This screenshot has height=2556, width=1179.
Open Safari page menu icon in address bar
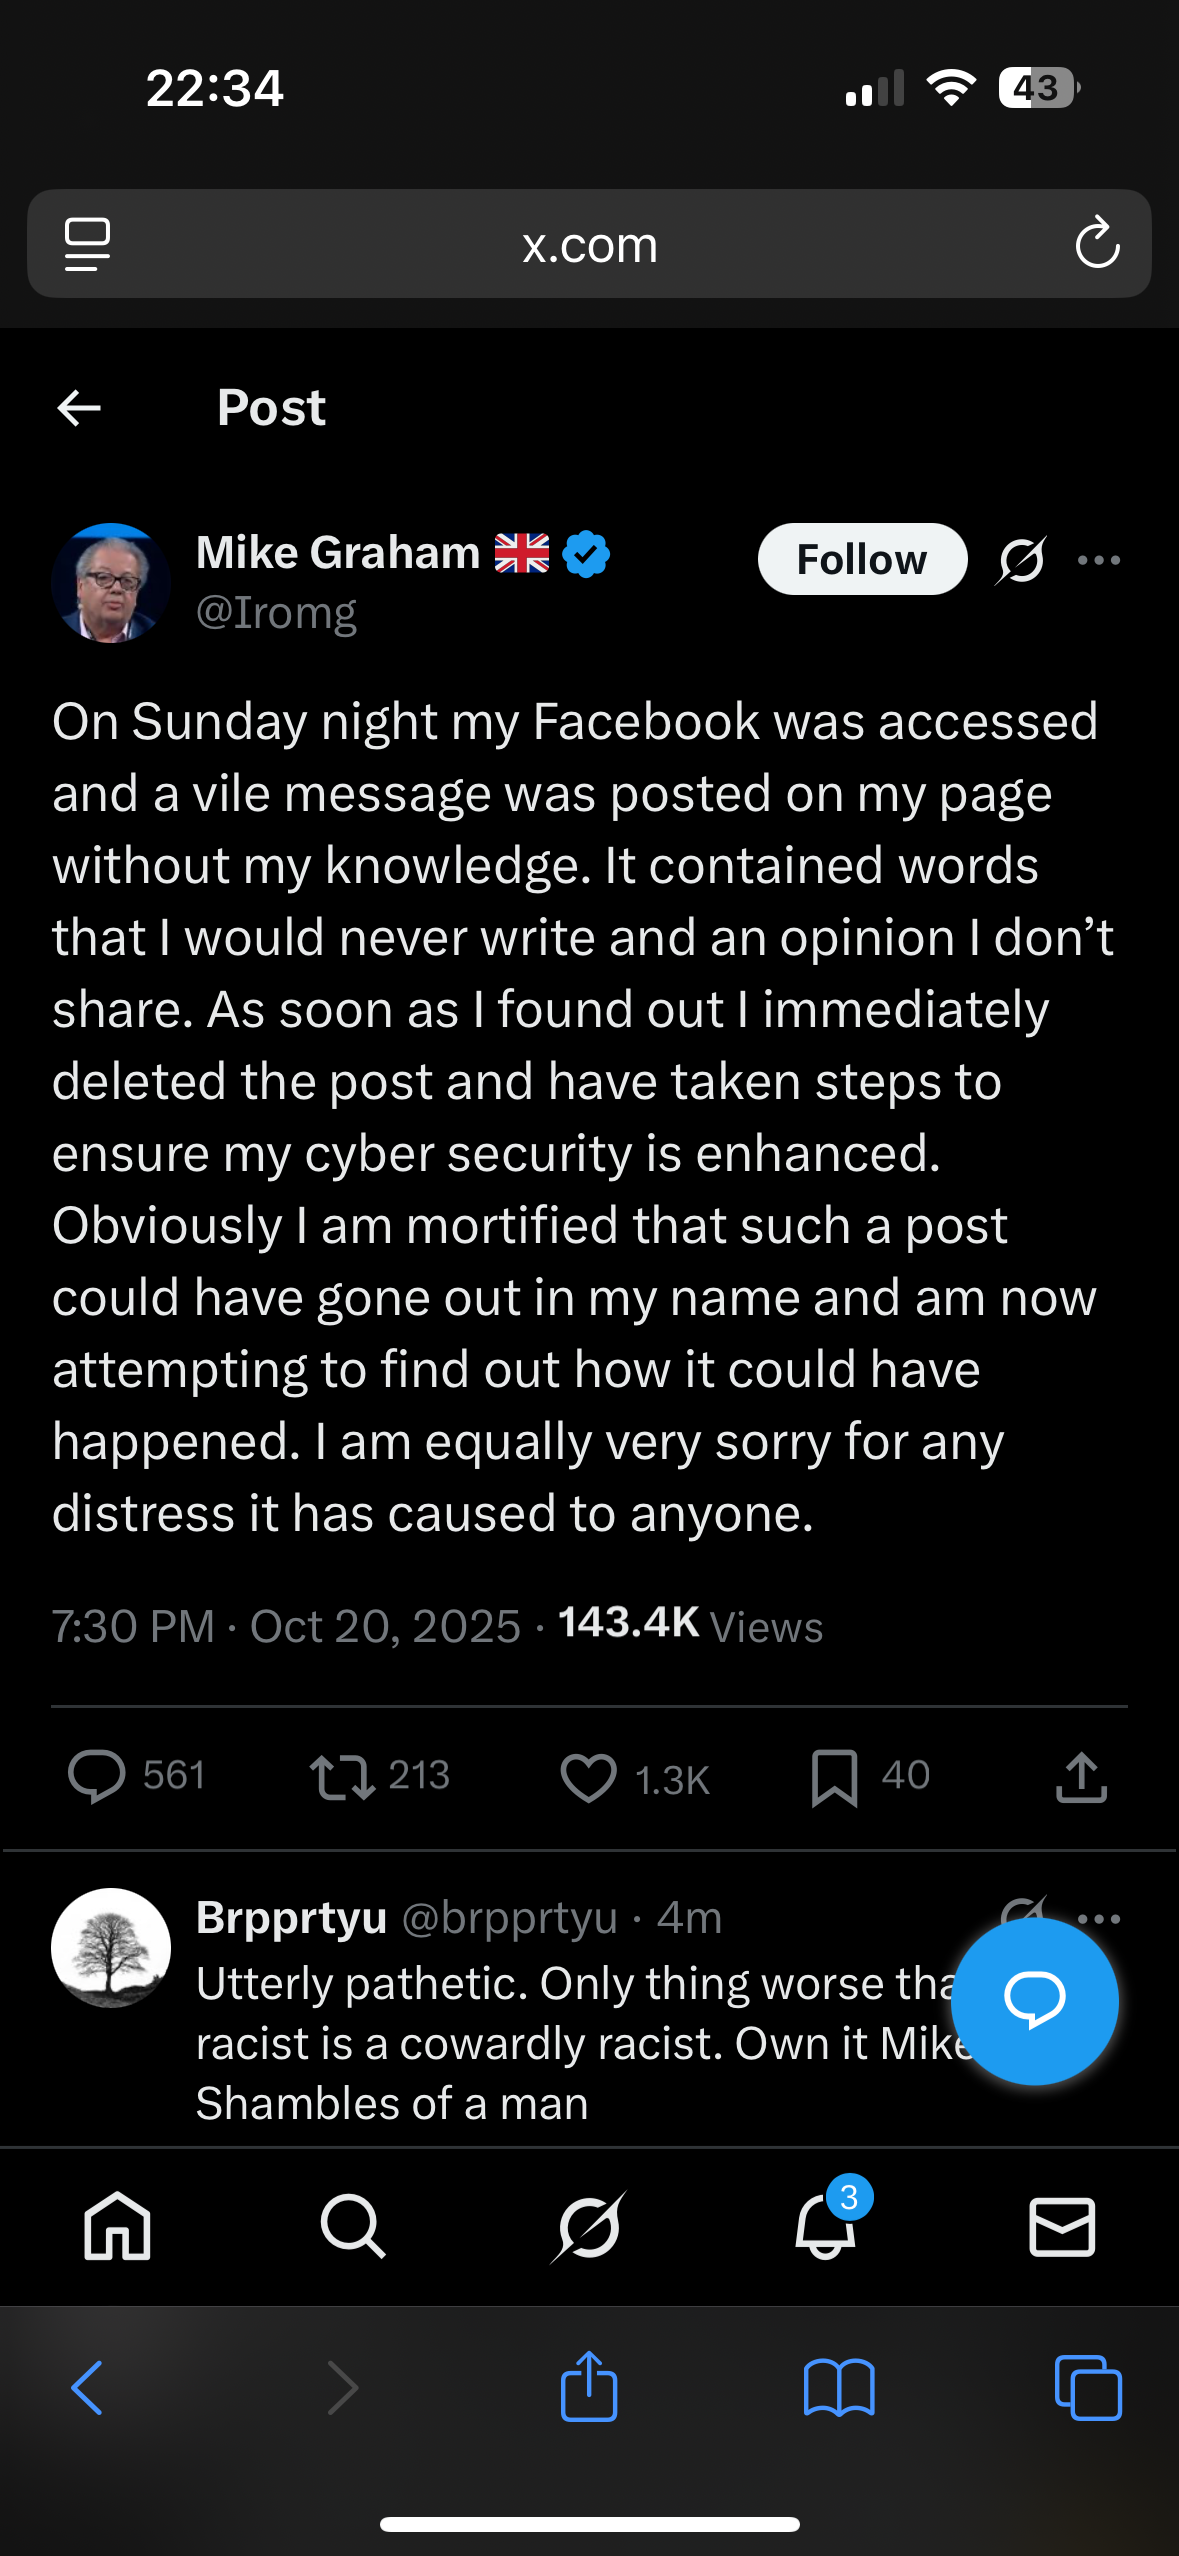coord(87,244)
